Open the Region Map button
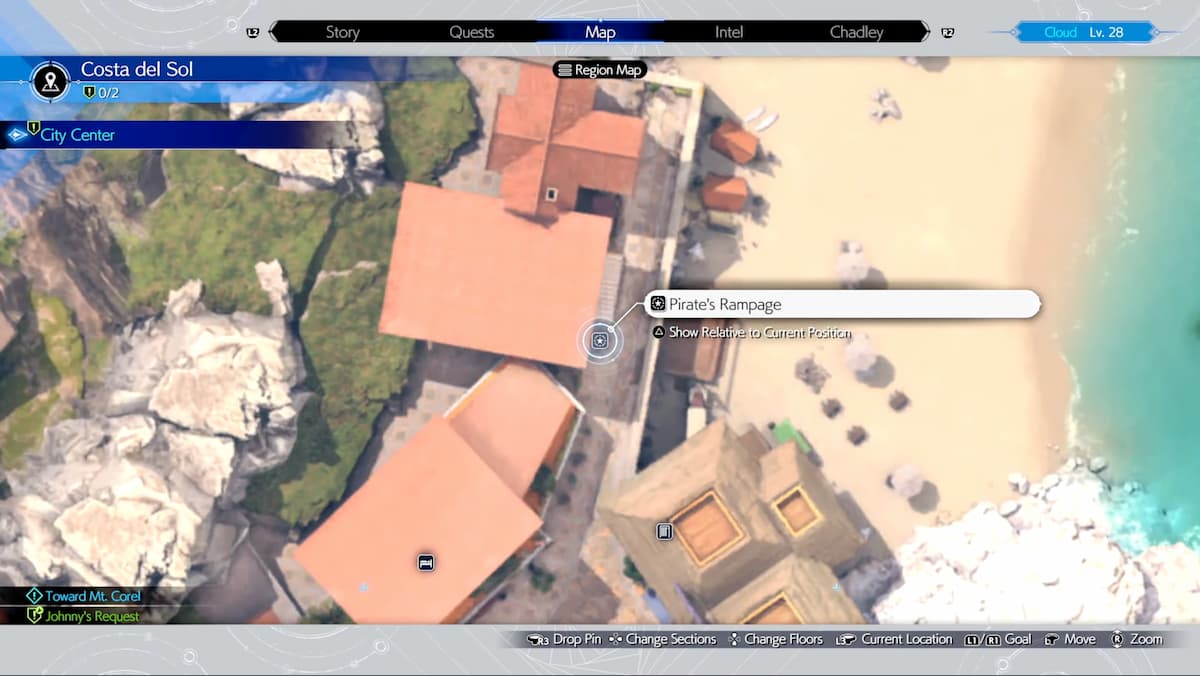The height and width of the screenshot is (676, 1200). point(600,70)
